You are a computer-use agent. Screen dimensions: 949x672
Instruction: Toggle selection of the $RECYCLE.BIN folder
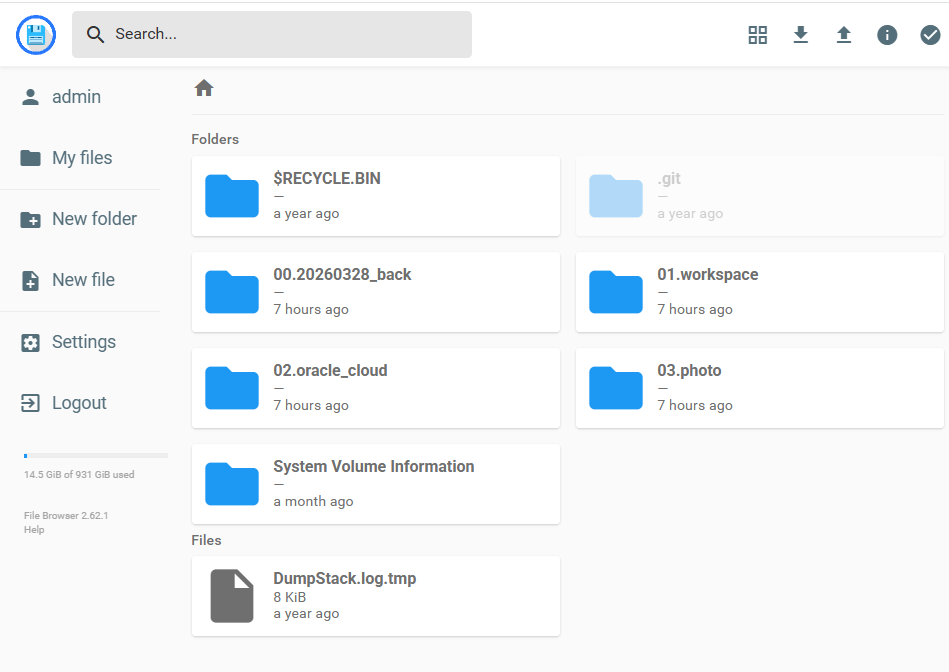coord(375,196)
